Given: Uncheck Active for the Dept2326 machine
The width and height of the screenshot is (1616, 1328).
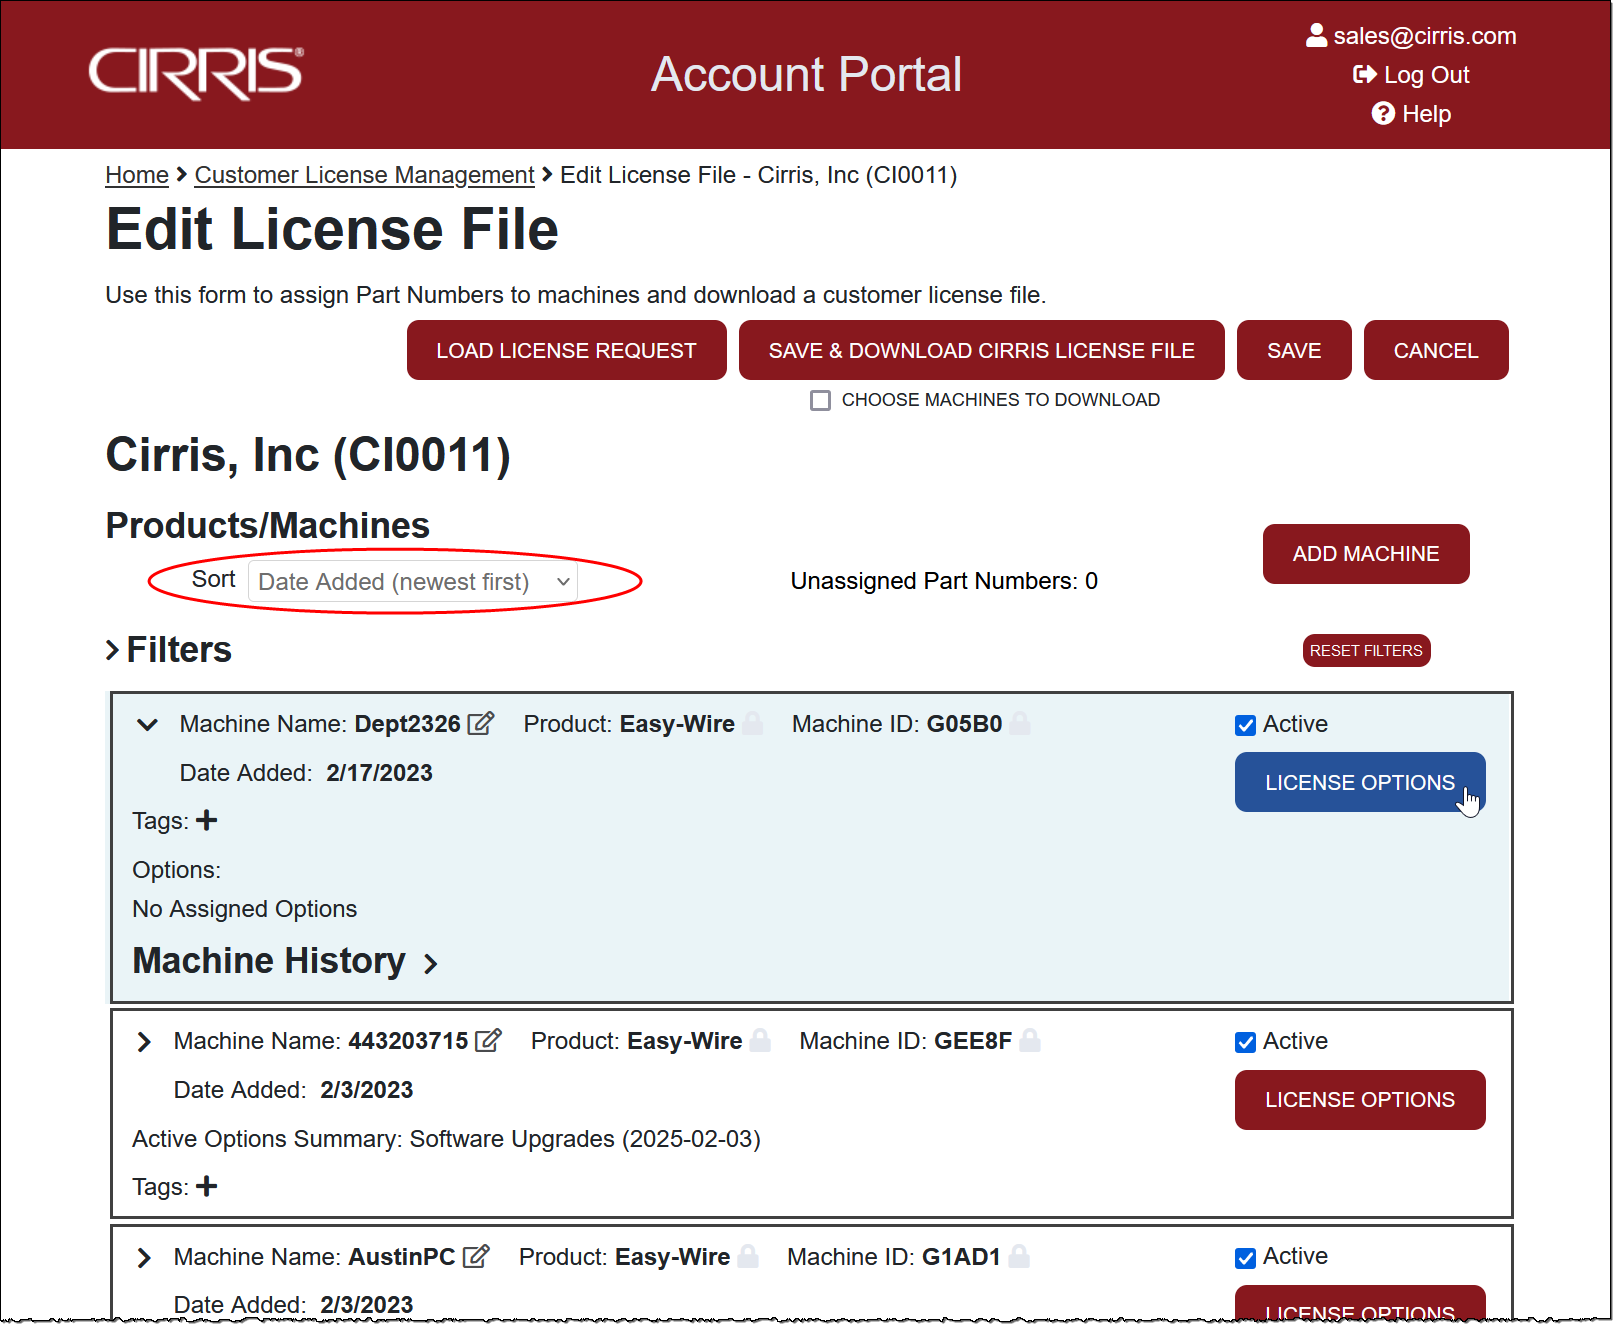Looking at the screenshot, I should pyautogui.click(x=1246, y=725).
